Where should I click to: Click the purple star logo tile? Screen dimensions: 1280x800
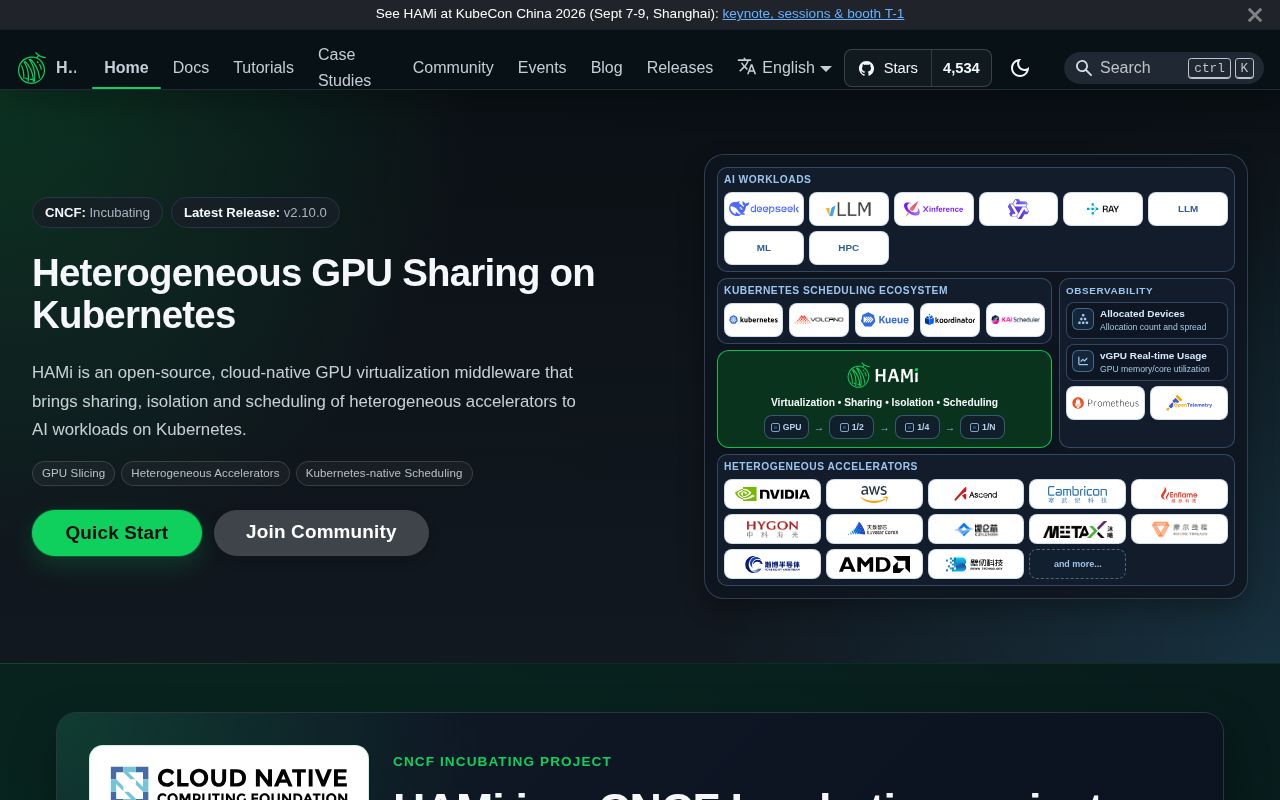(1018, 209)
